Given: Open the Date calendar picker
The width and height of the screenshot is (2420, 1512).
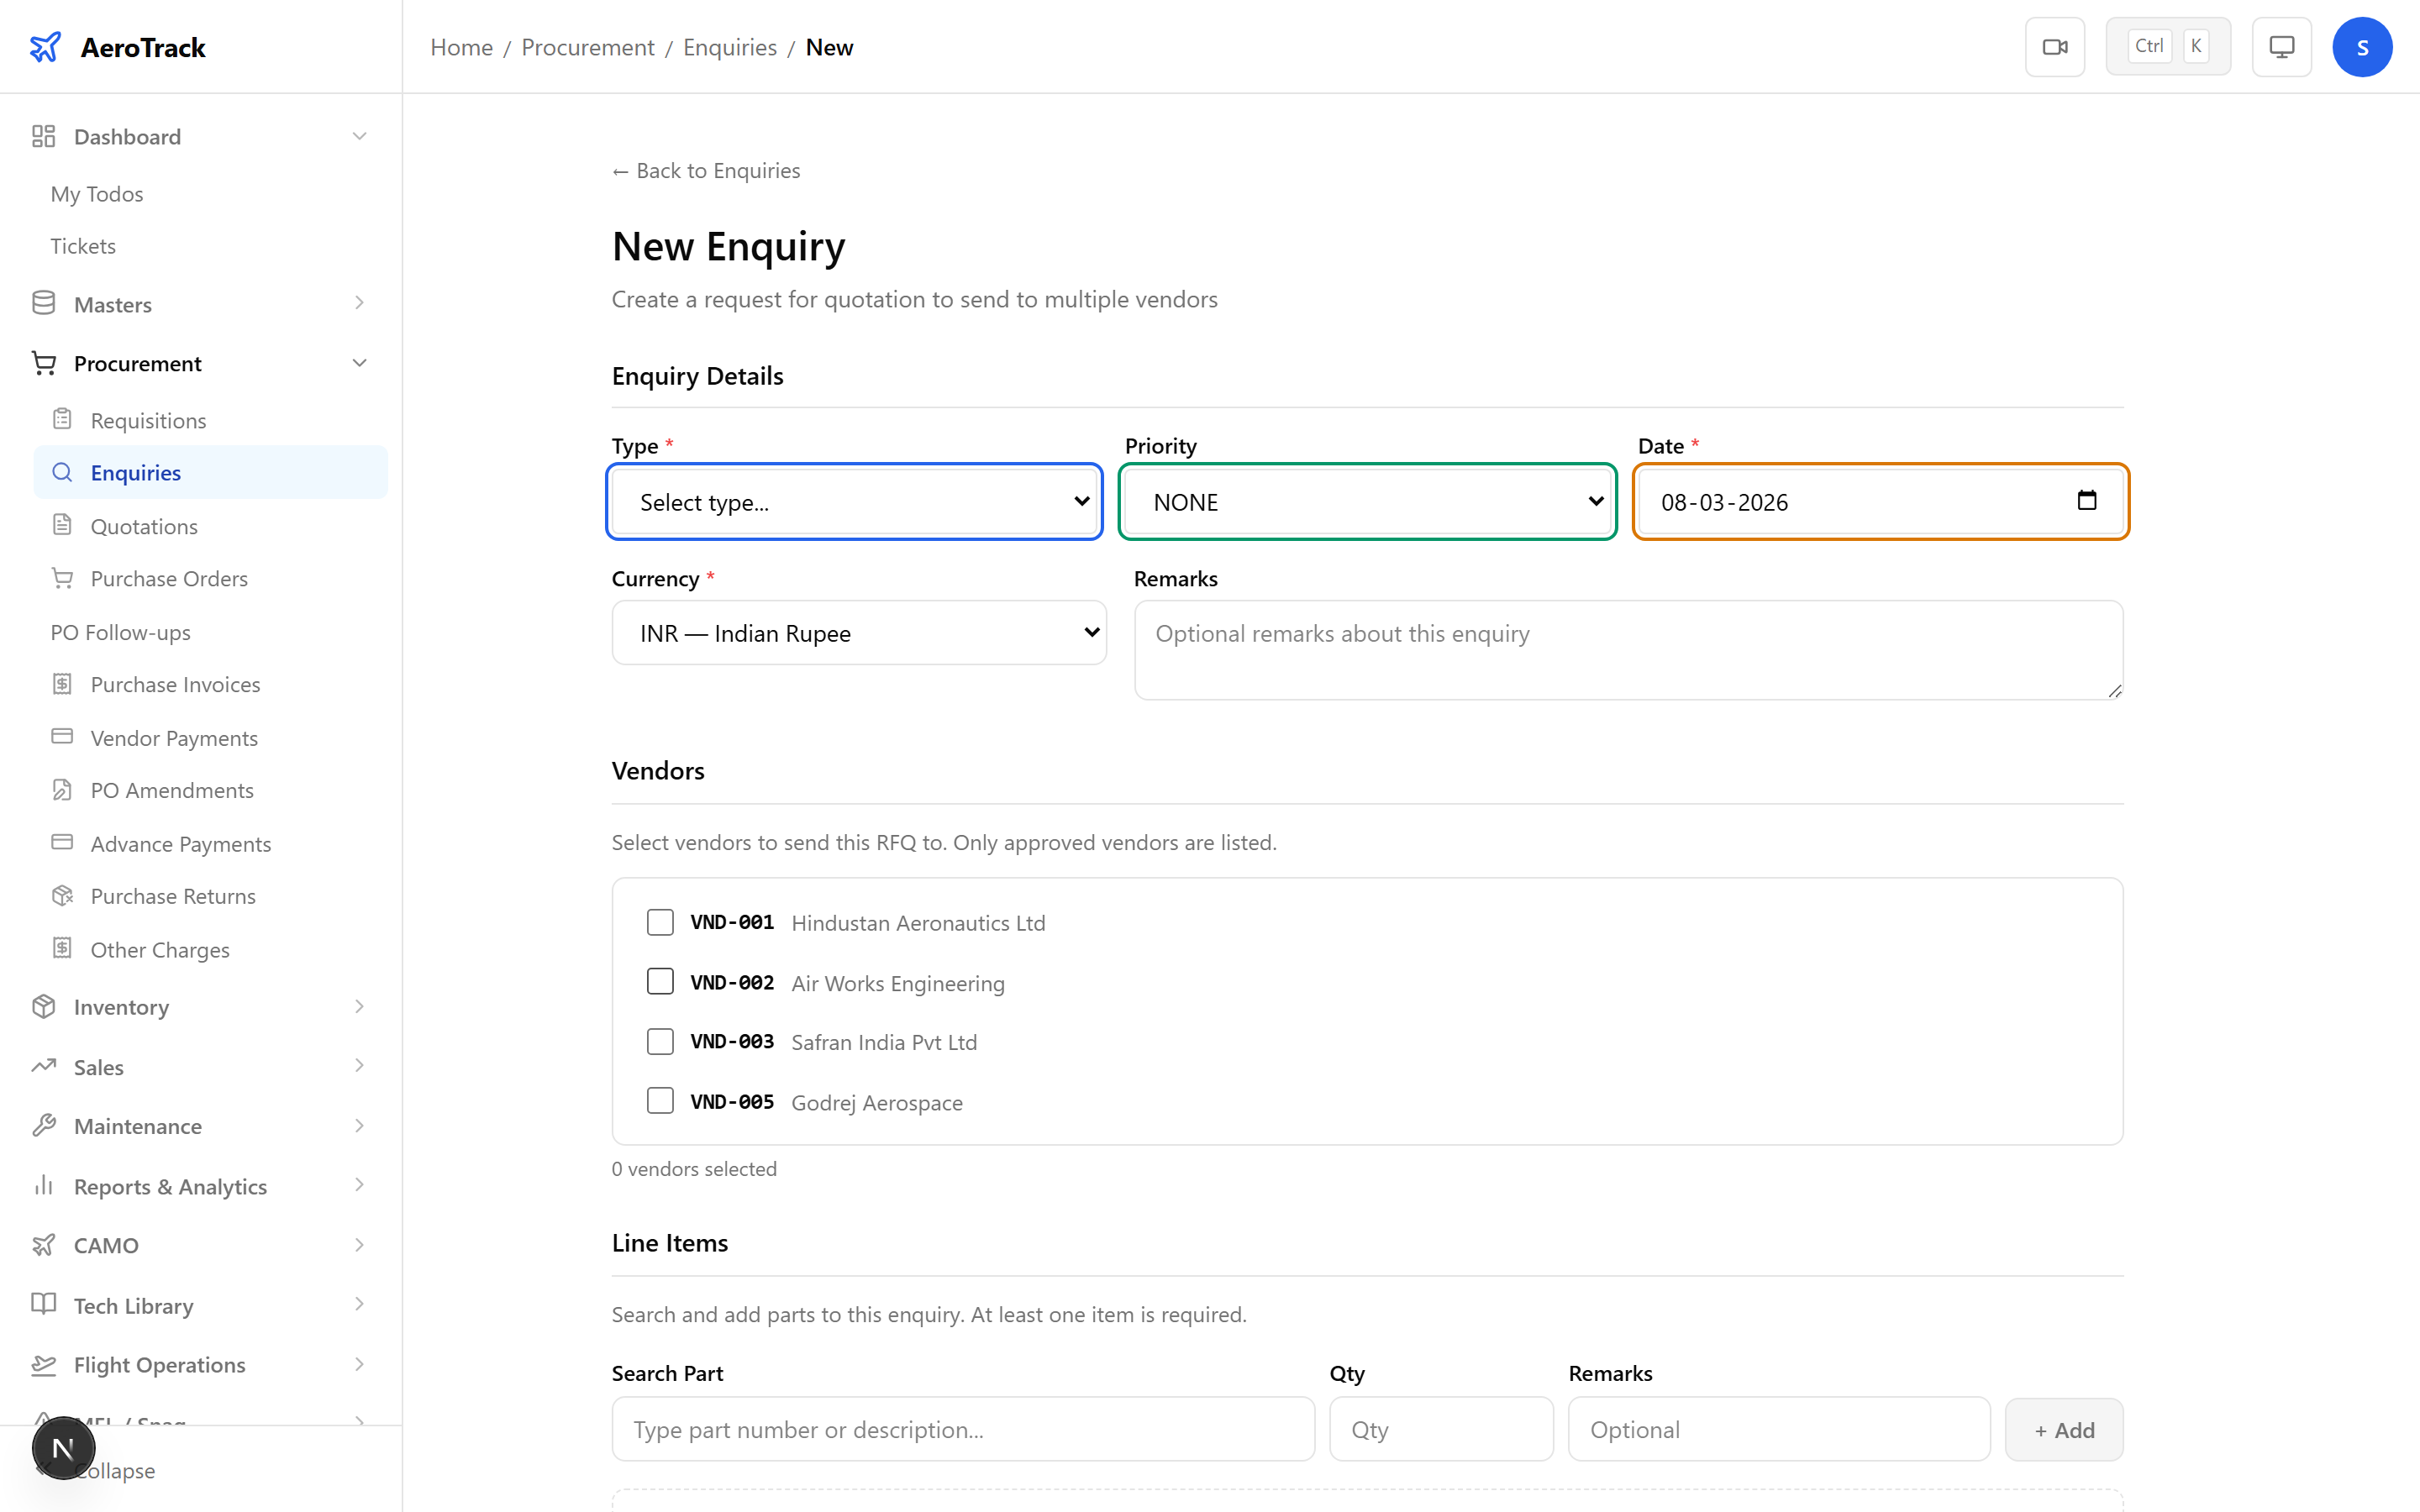Looking at the screenshot, I should 2088,501.
